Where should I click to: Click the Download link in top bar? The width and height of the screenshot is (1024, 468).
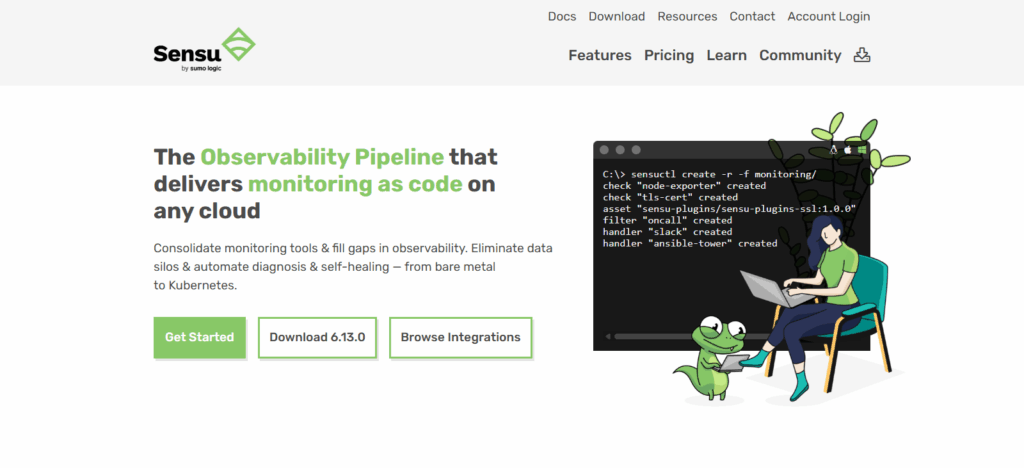(x=616, y=17)
